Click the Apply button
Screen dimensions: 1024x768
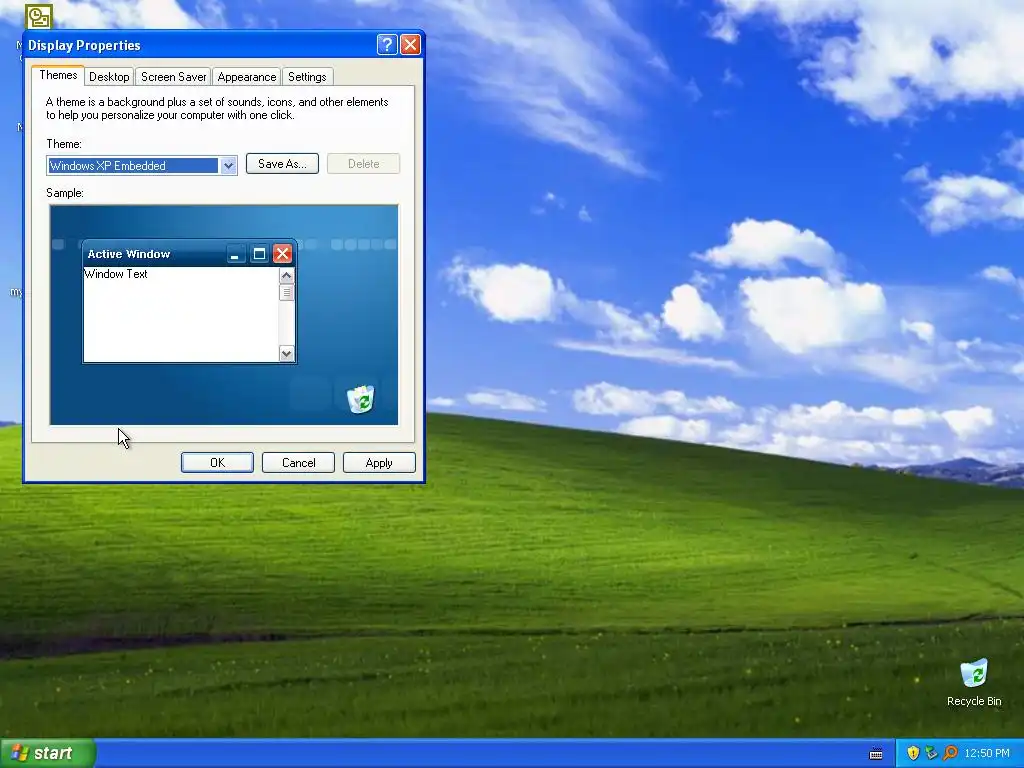tap(379, 462)
